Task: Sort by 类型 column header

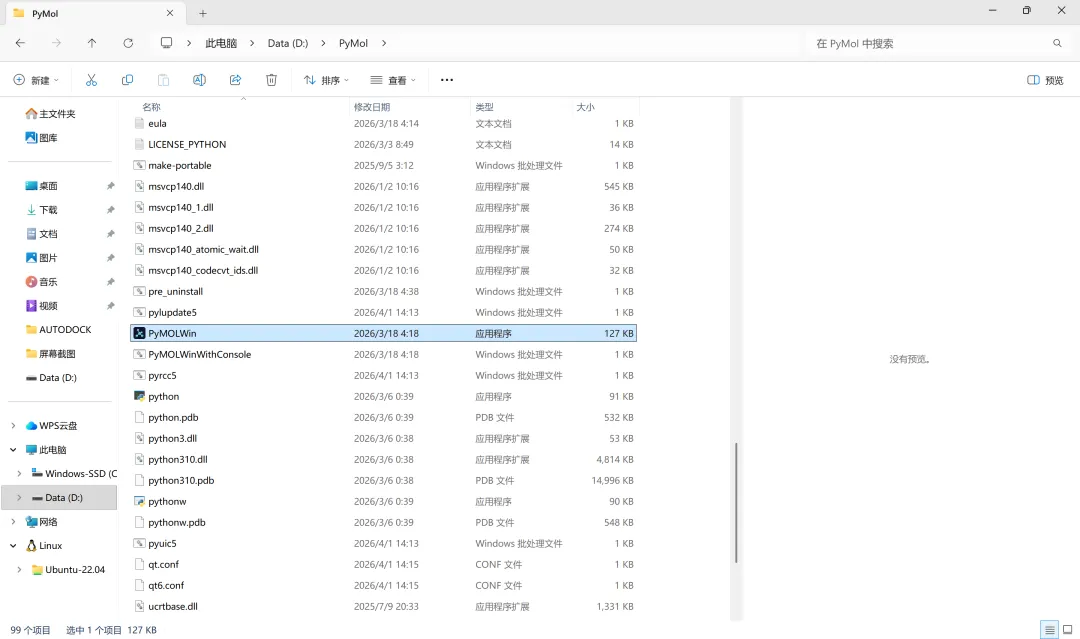Action: click(x=484, y=107)
